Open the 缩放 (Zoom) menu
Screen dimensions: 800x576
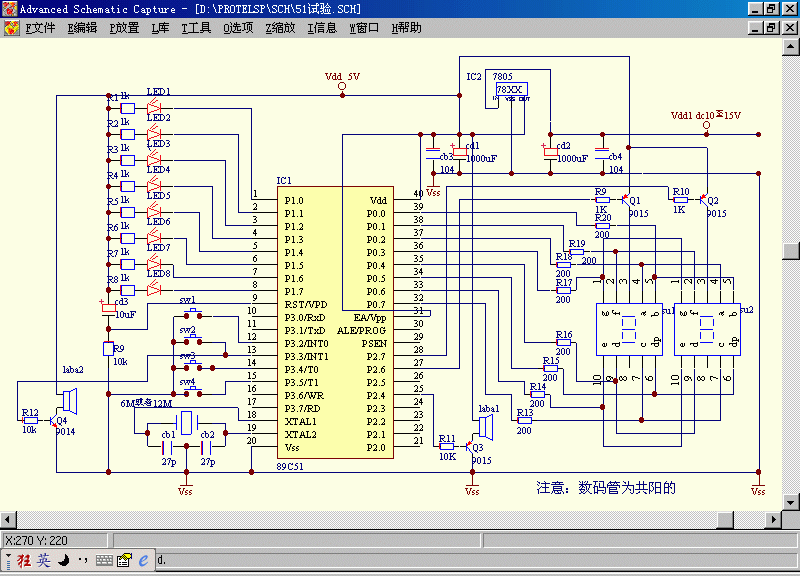point(280,28)
